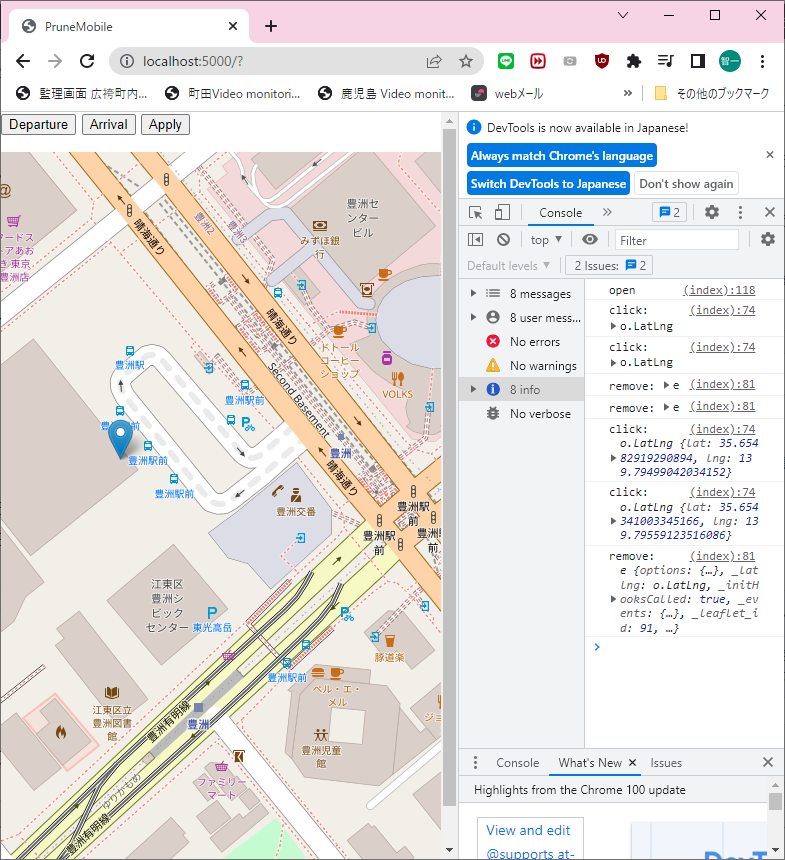Image resolution: width=785 pixels, height=860 pixels.
Task: Expand the 8 messages group
Action: click(473, 294)
